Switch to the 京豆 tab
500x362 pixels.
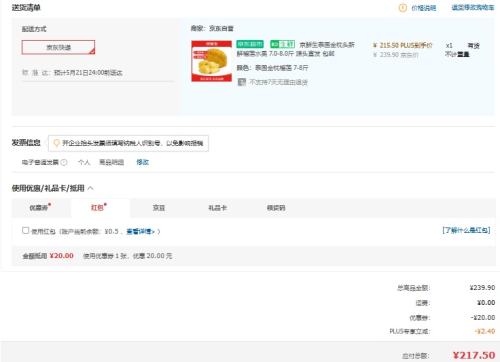point(159,208)
